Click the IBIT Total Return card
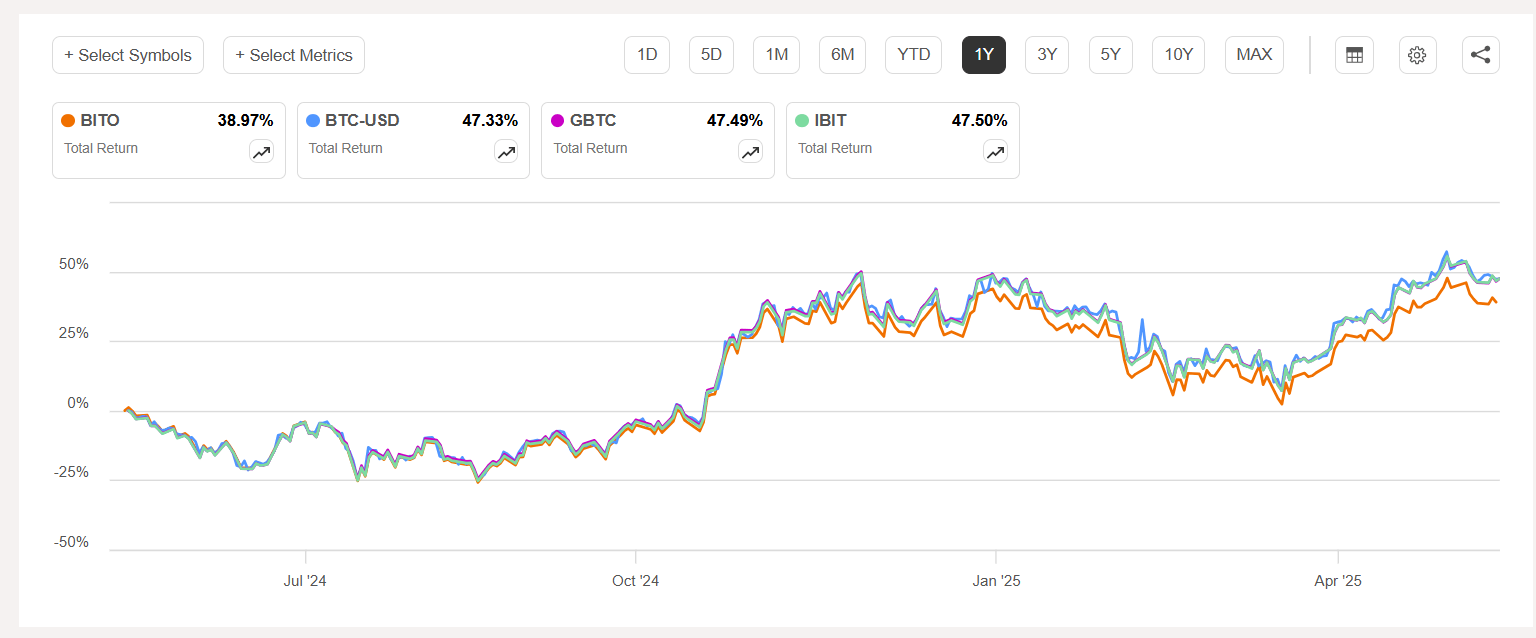 click(x=902, y=140)
